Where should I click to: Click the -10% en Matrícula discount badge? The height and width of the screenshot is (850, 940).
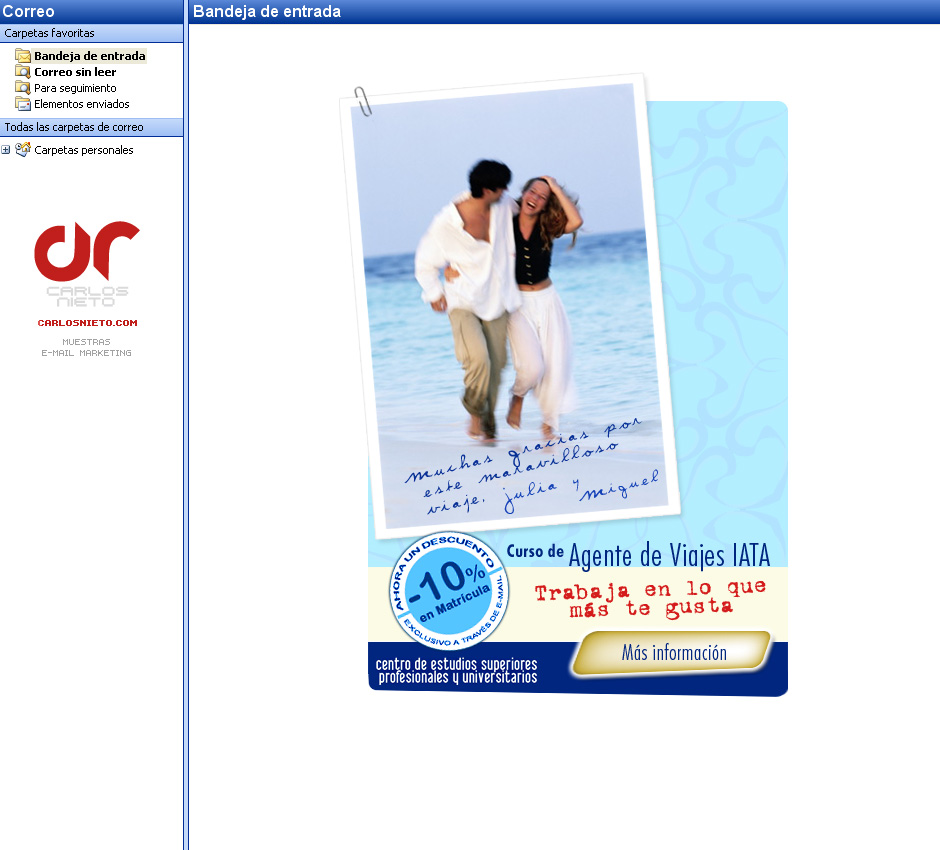(449, 590)
